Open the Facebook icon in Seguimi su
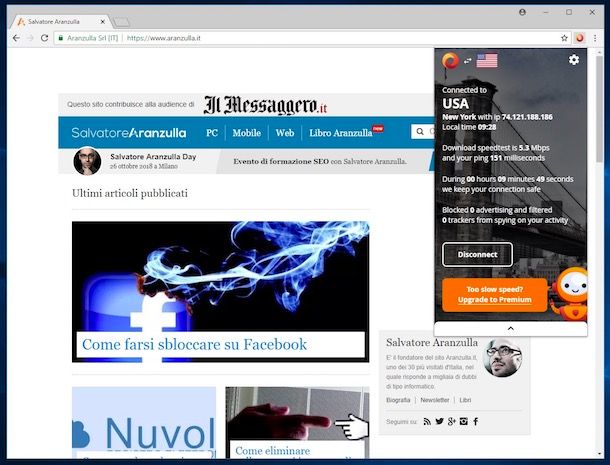Viewport: 610px width, 465px height. tap(475, 421)
